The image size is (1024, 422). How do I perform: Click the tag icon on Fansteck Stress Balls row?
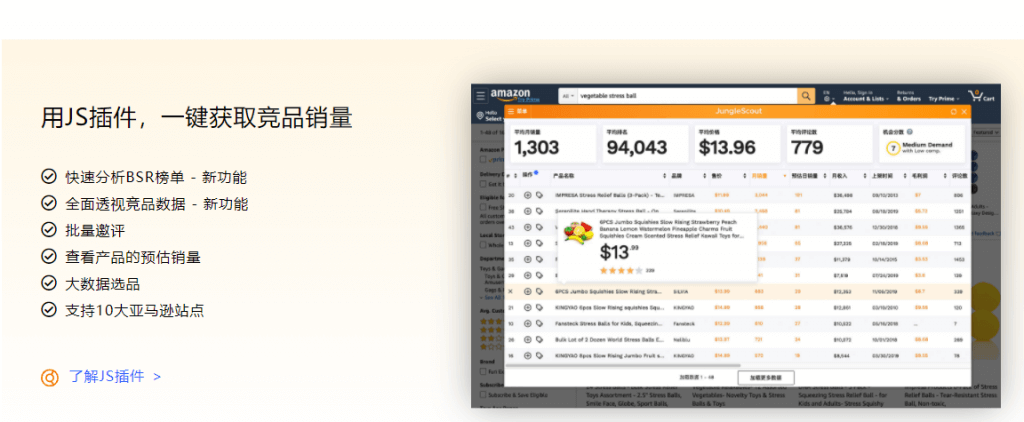539,323
